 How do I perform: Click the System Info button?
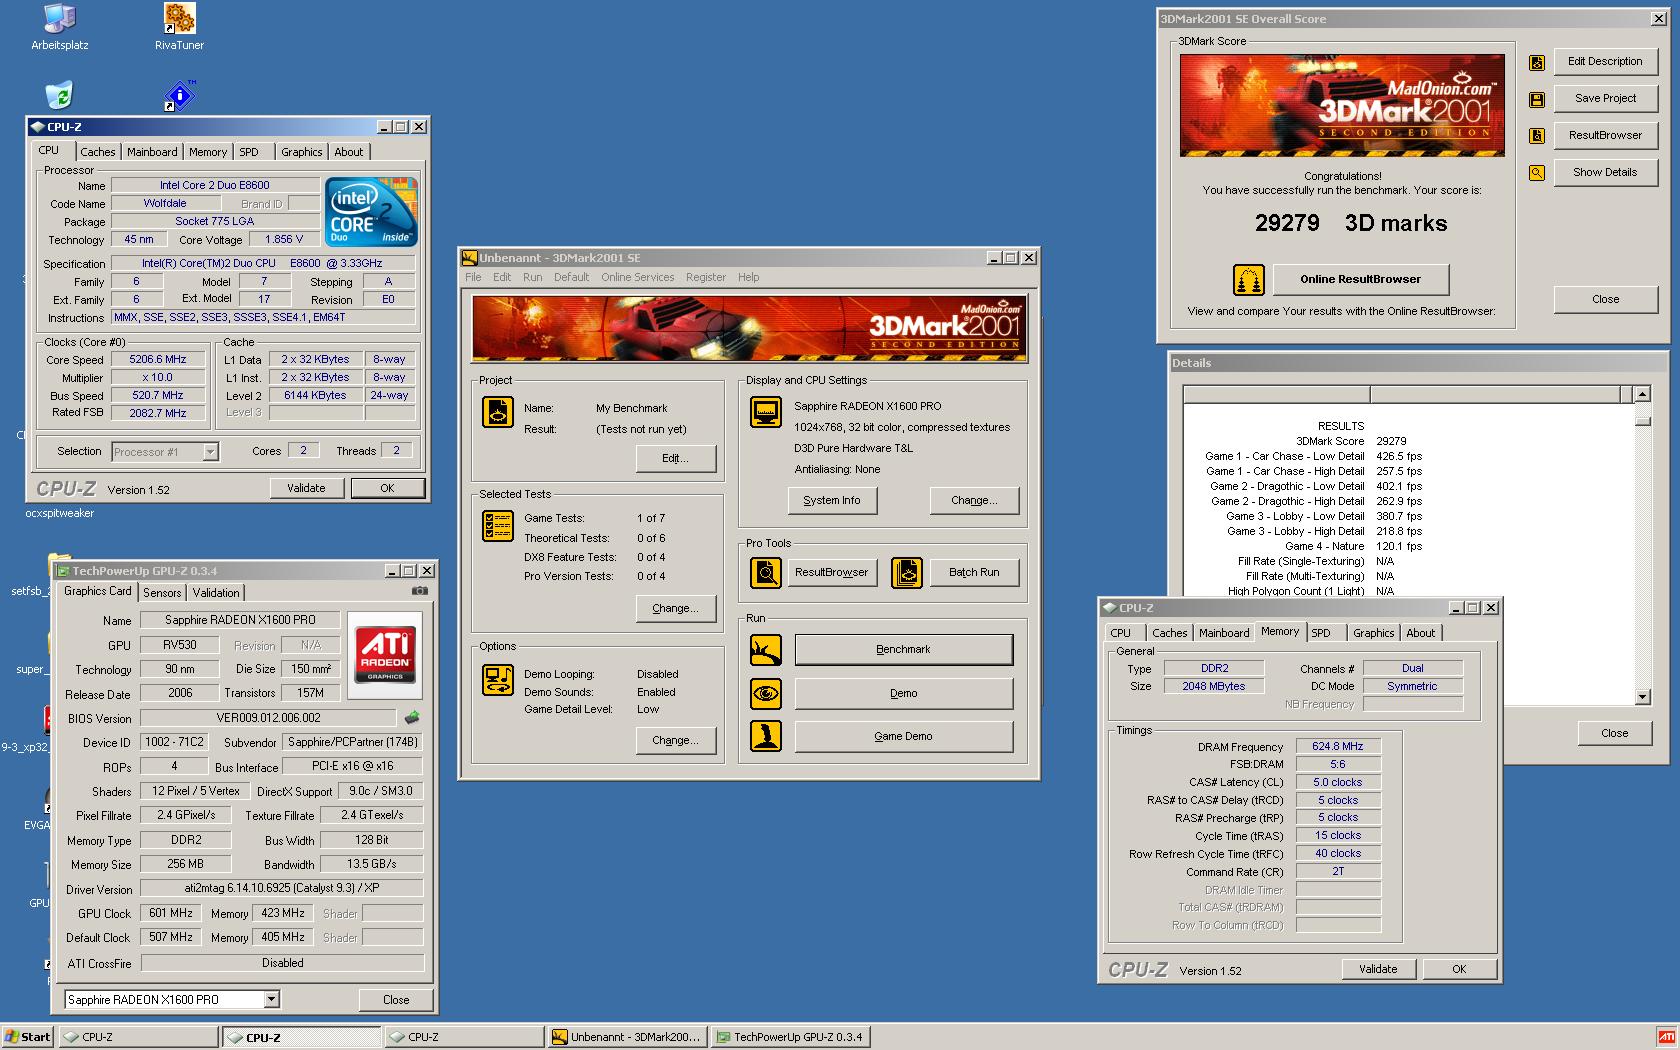(831, 501)
